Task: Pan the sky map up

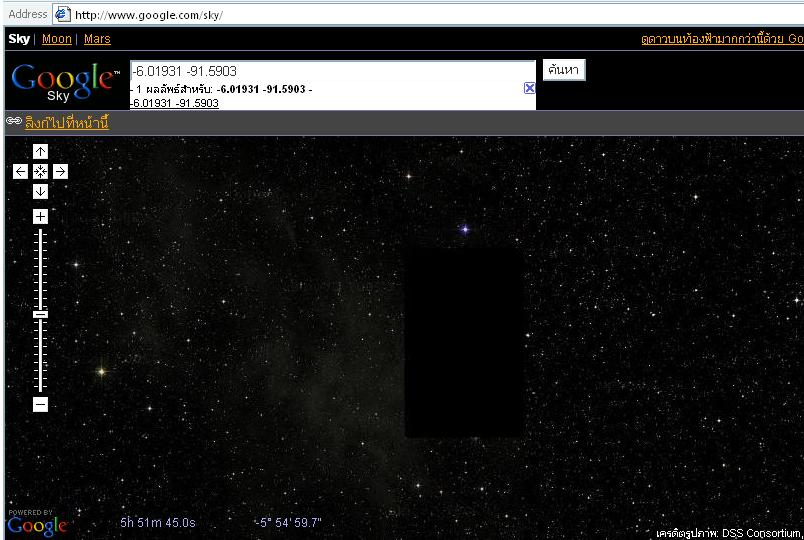Action: click(40, 151)
